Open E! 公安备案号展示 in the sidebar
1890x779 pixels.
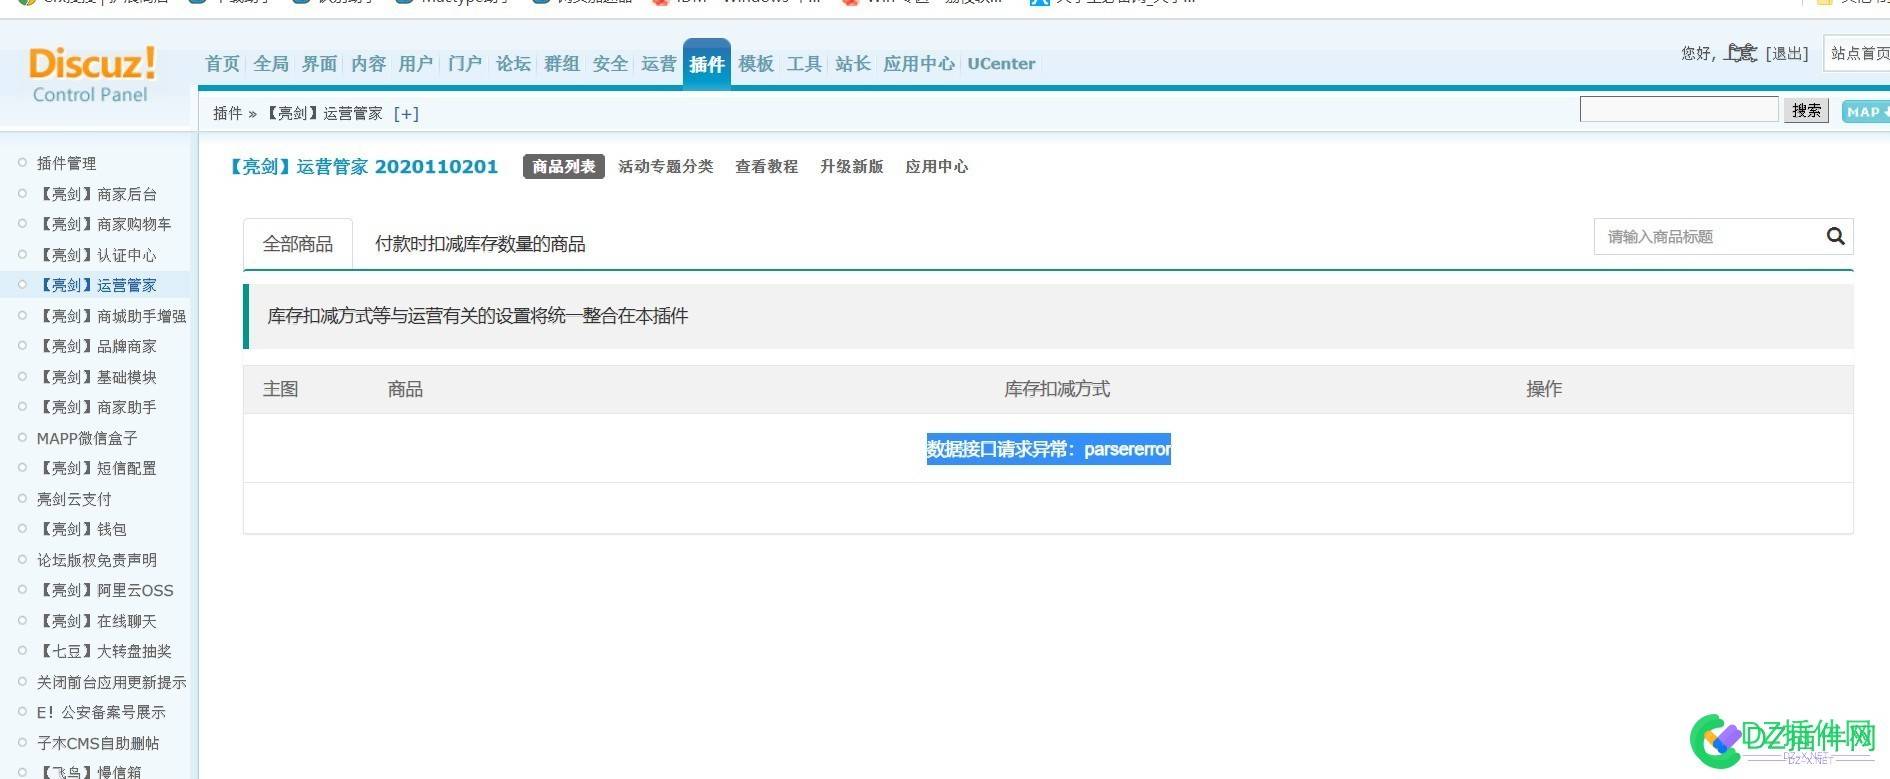click(101, 712)
